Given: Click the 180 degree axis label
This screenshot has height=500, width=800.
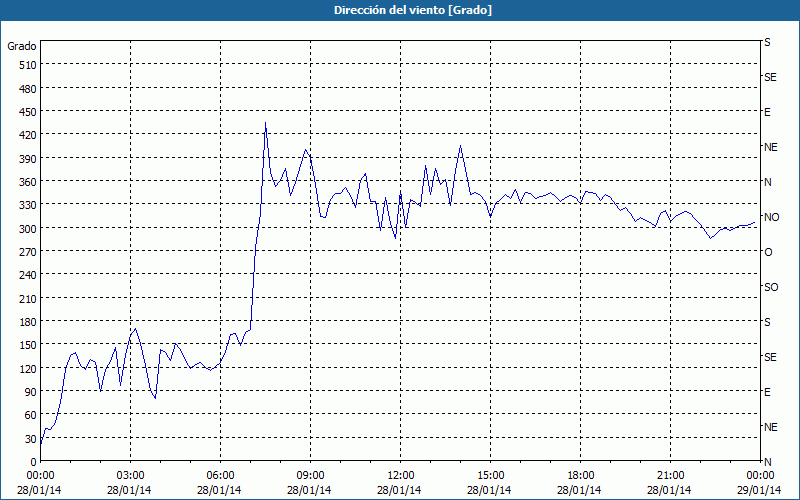Looking at the screenshot, I should (28, 322).
